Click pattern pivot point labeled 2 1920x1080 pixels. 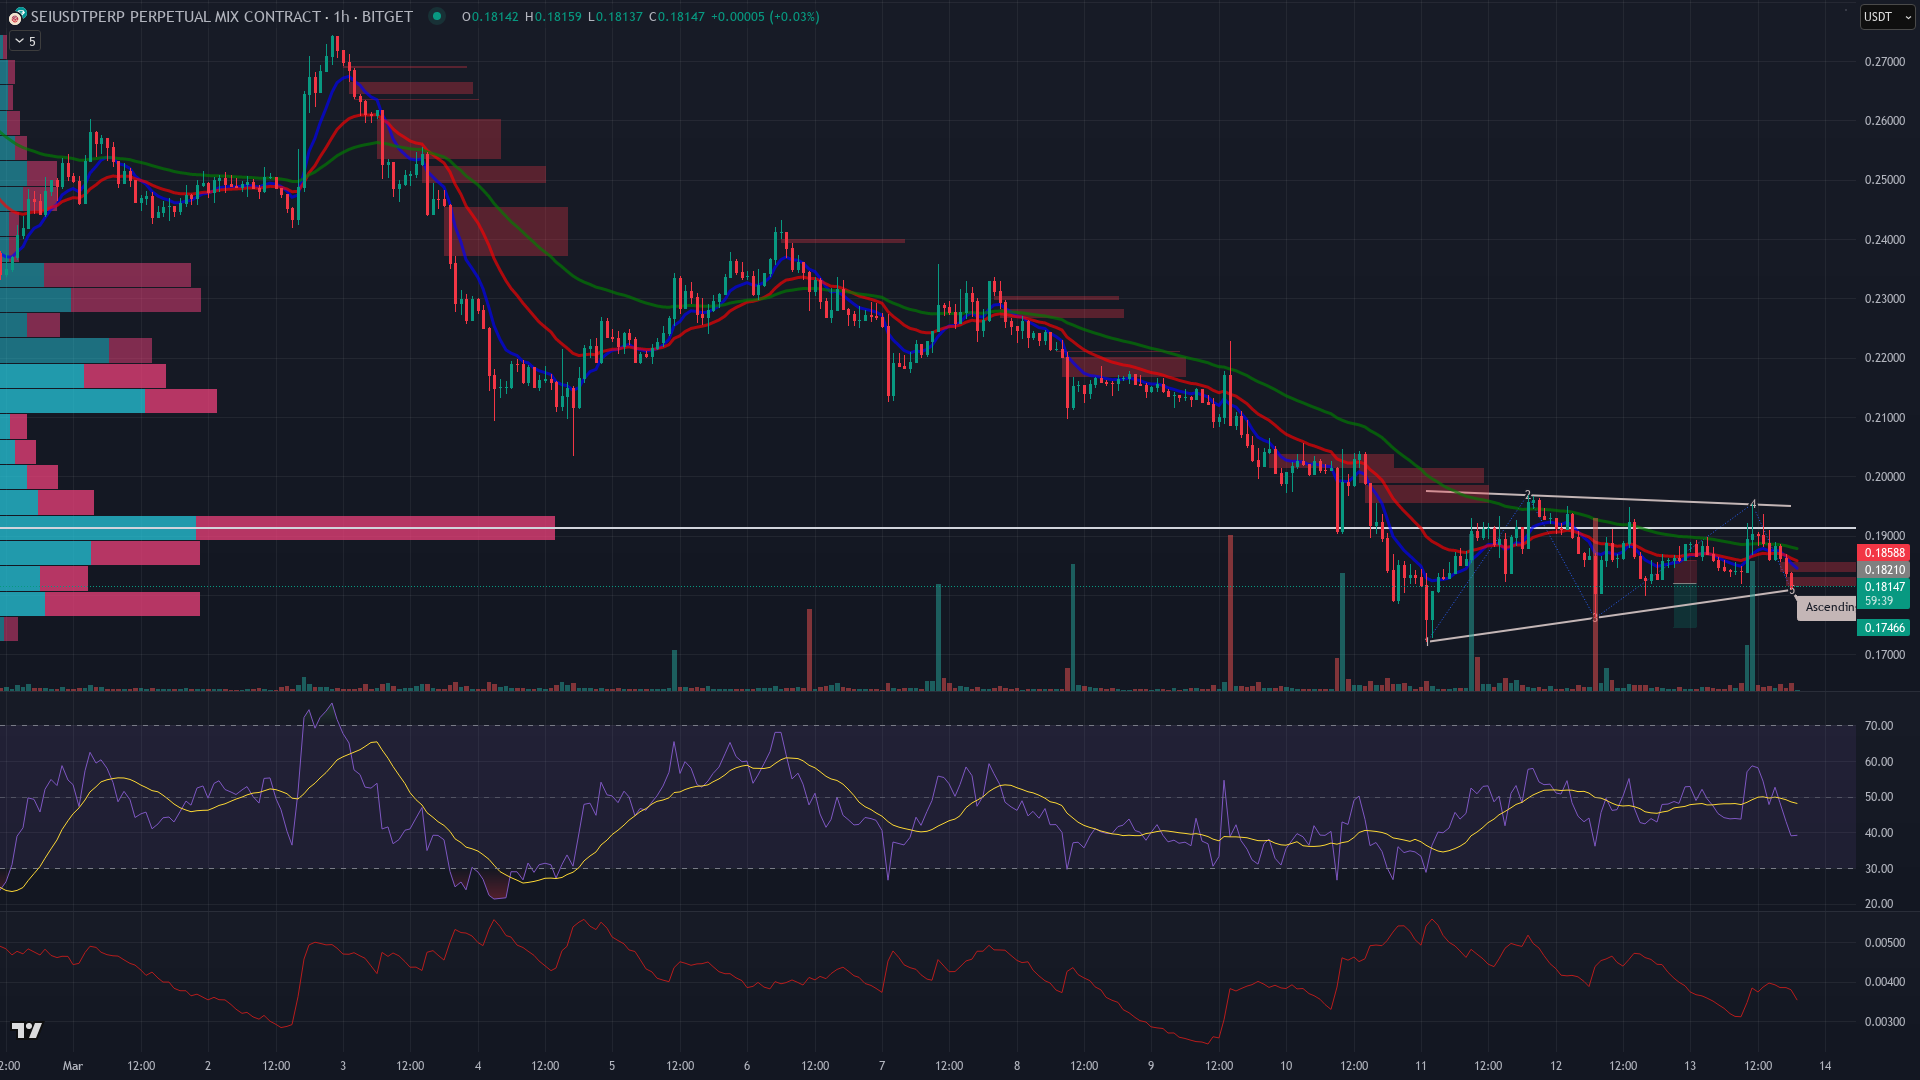1528,495
